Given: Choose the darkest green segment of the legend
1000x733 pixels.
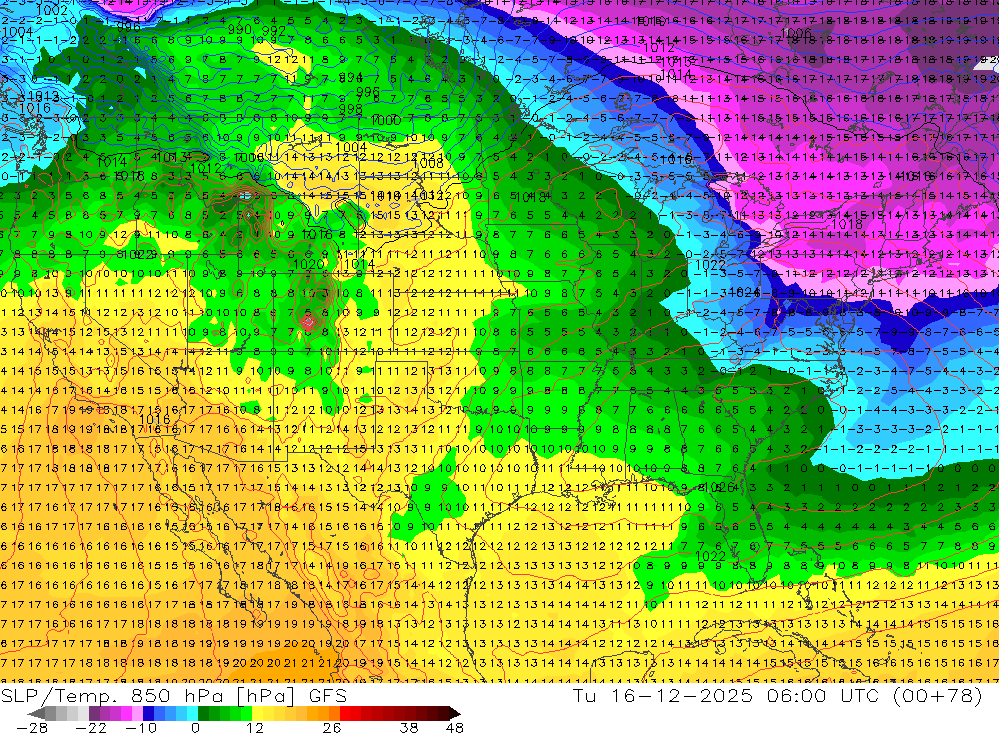Looking at the screenshot, I should click(x=203, y=714).
